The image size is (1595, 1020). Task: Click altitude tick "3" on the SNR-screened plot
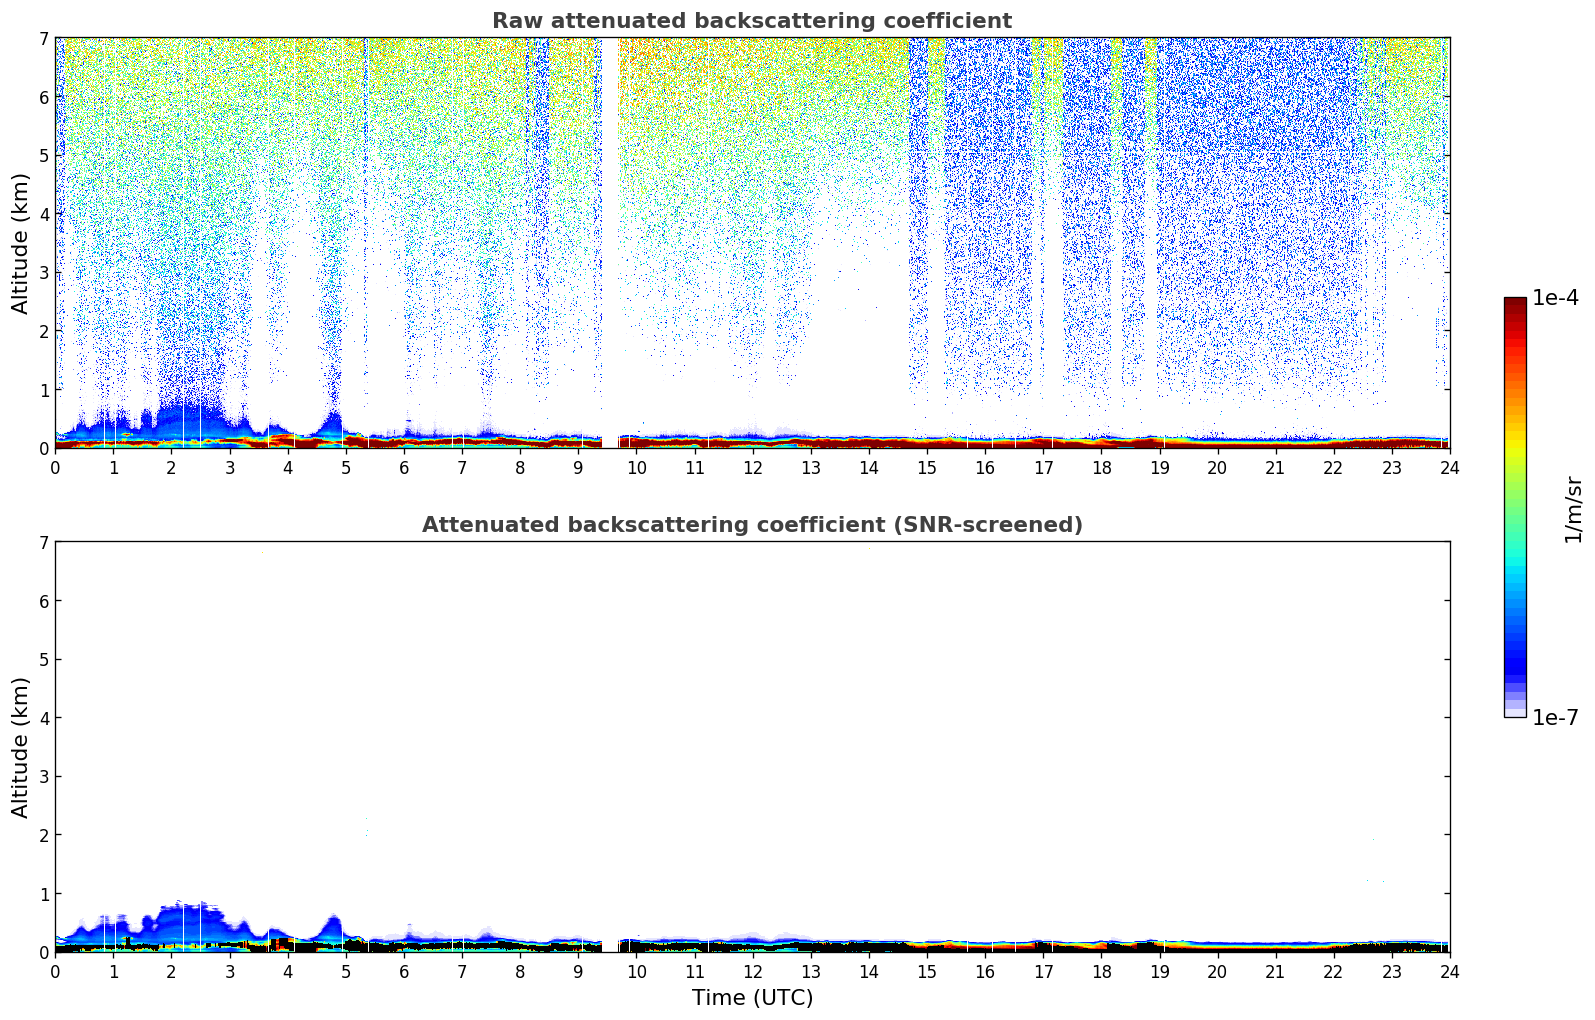pyautogui.click(x=44, y=777)
